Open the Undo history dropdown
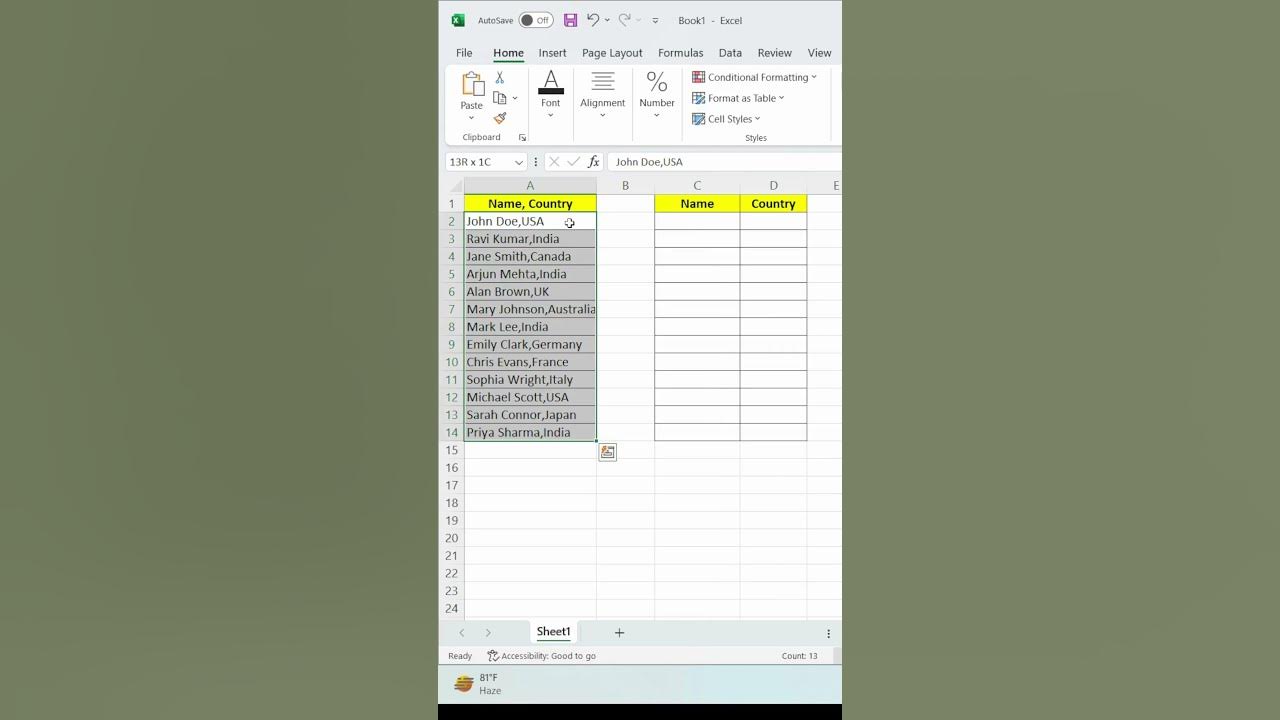 click(607, 20)
